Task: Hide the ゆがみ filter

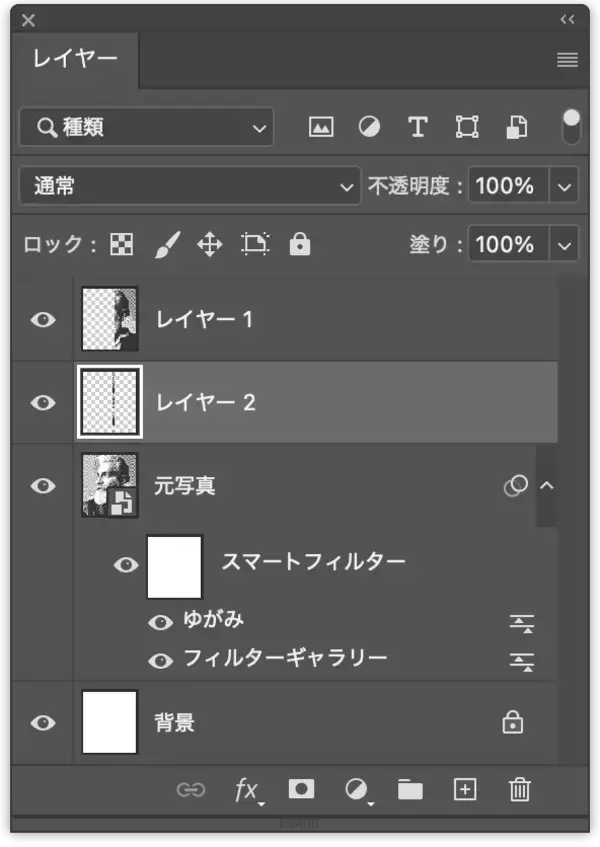Action: pos(160,622)
